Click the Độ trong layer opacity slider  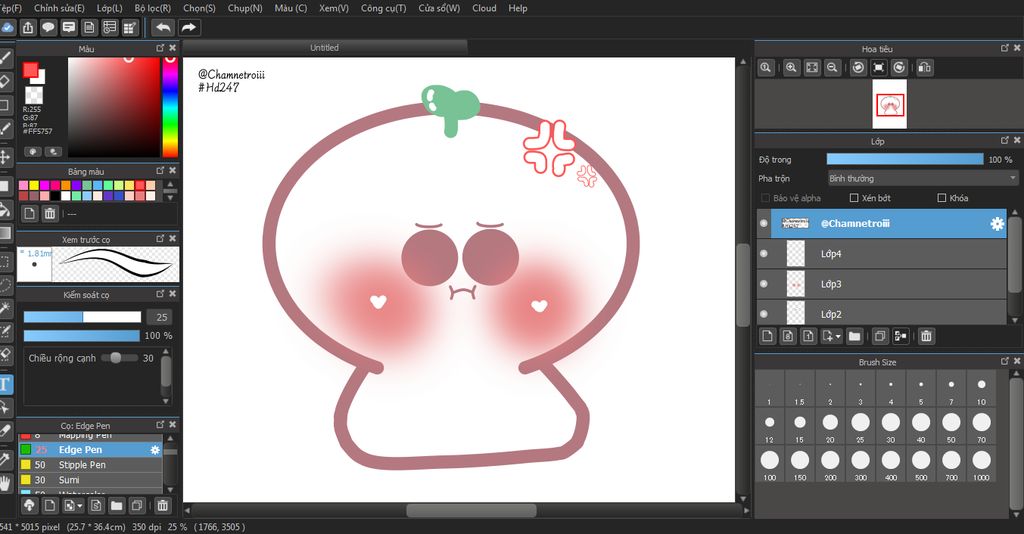click(x=904, y=159)
